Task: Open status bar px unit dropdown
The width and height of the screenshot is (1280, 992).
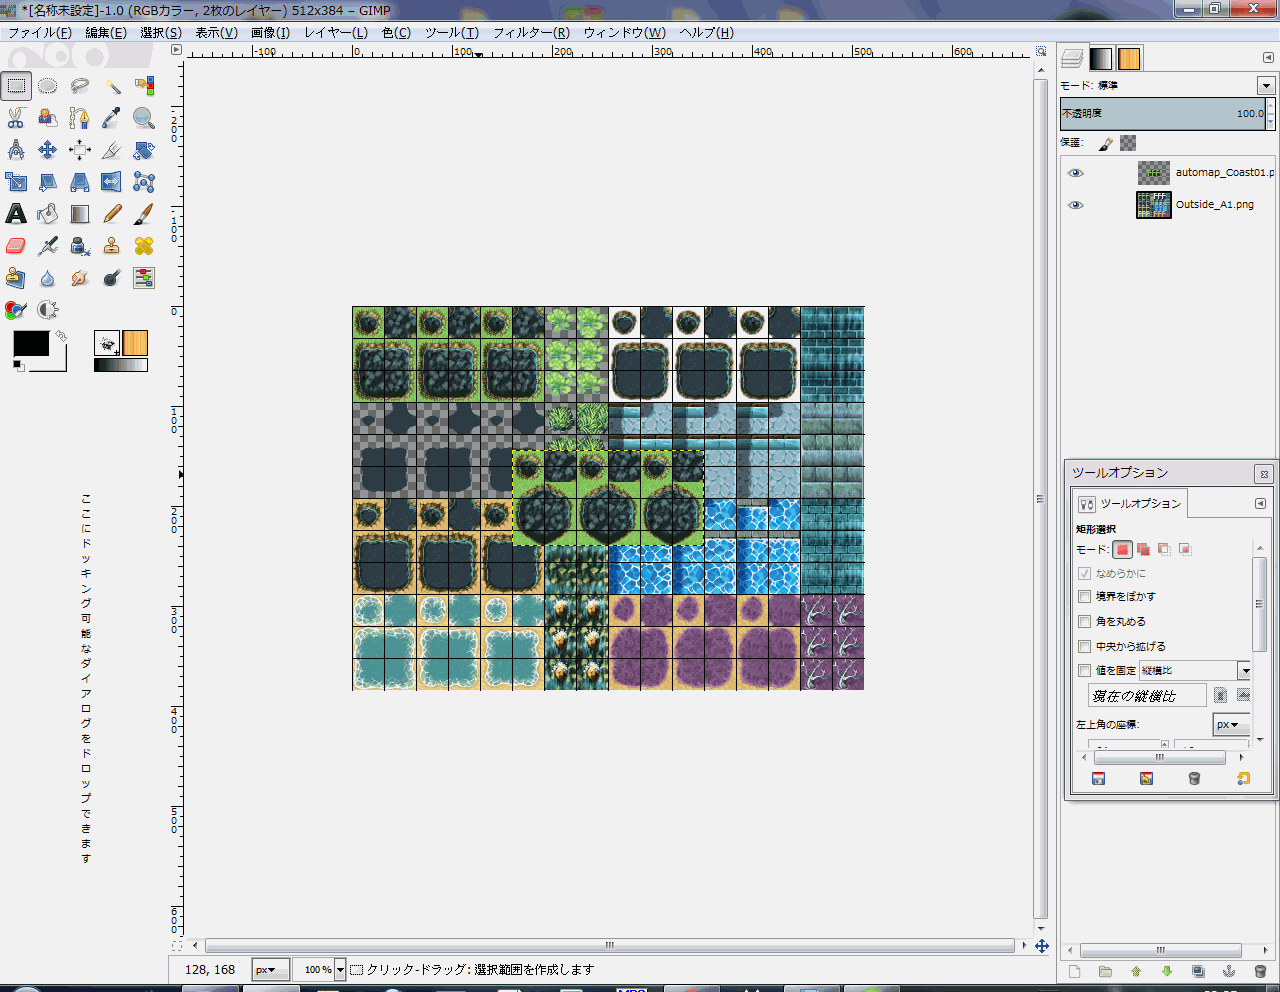Action: [270, 970]
